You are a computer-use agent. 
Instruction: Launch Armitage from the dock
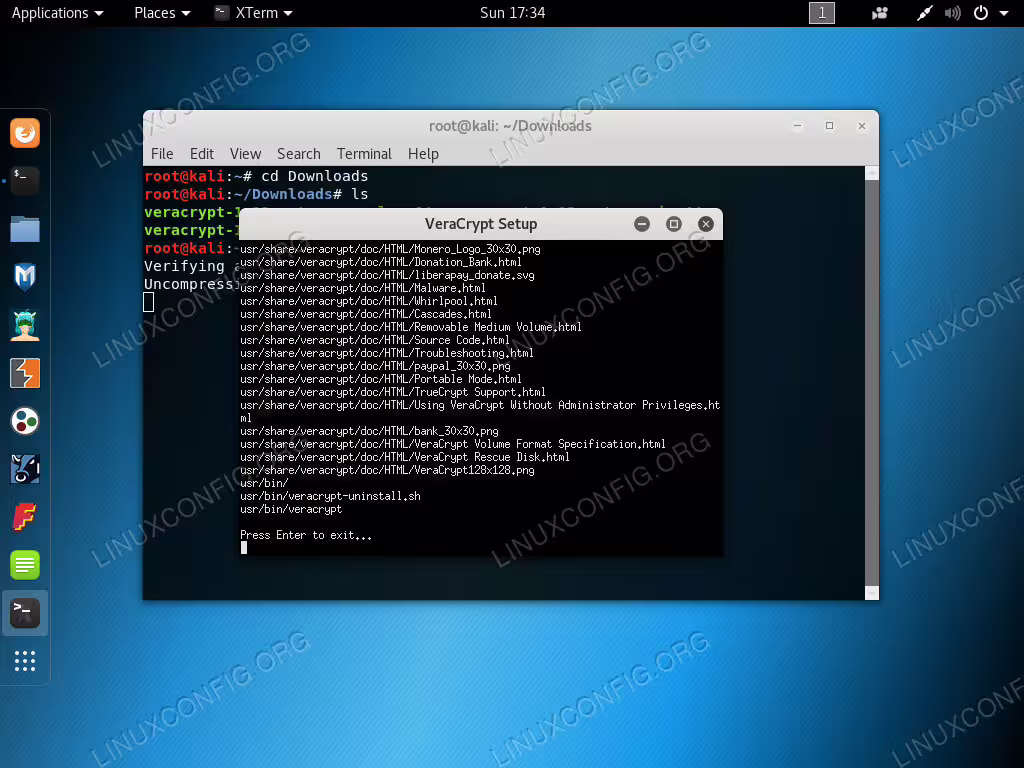click(25, 325)
